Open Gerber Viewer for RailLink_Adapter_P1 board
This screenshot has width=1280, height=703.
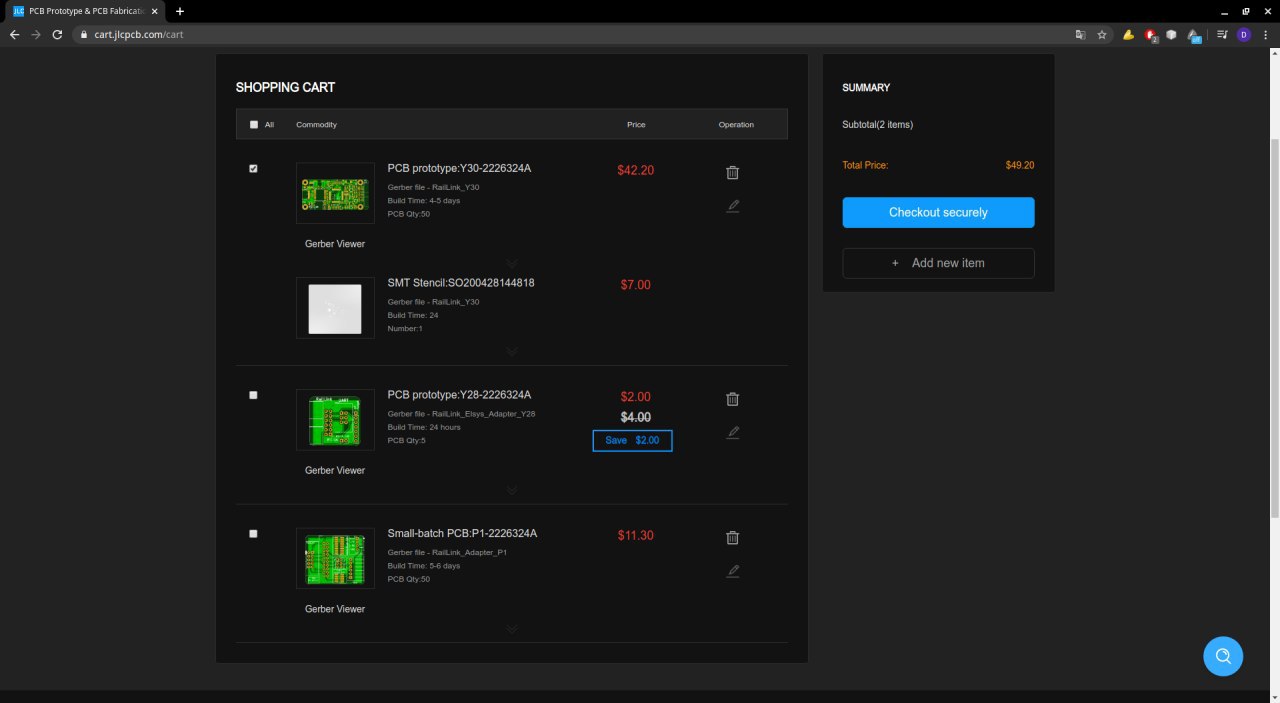[x=335, y=609]
